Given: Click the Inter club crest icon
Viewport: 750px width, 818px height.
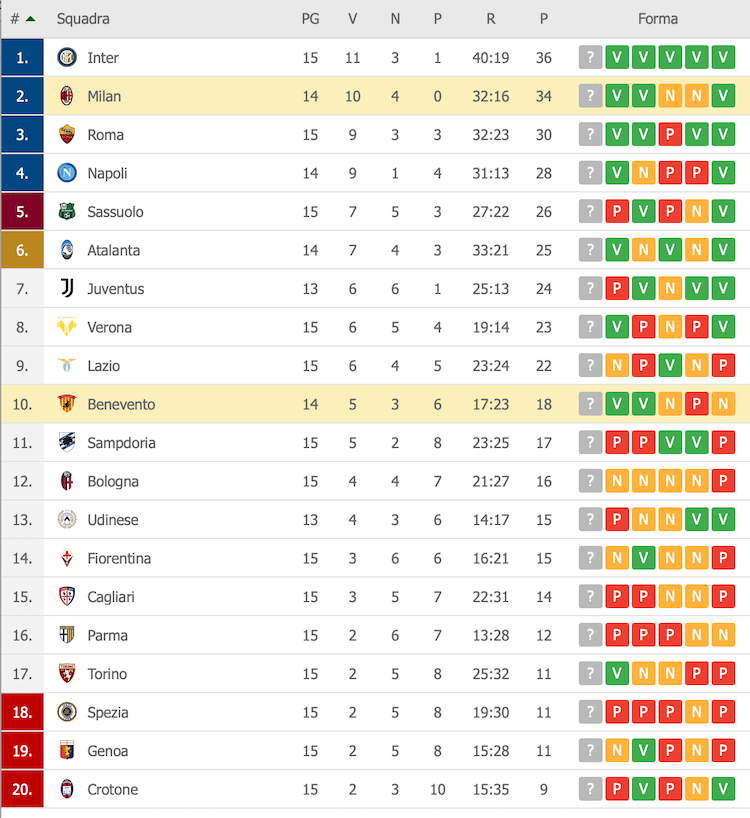Looking at the screenshot, I should coord(67,58).
